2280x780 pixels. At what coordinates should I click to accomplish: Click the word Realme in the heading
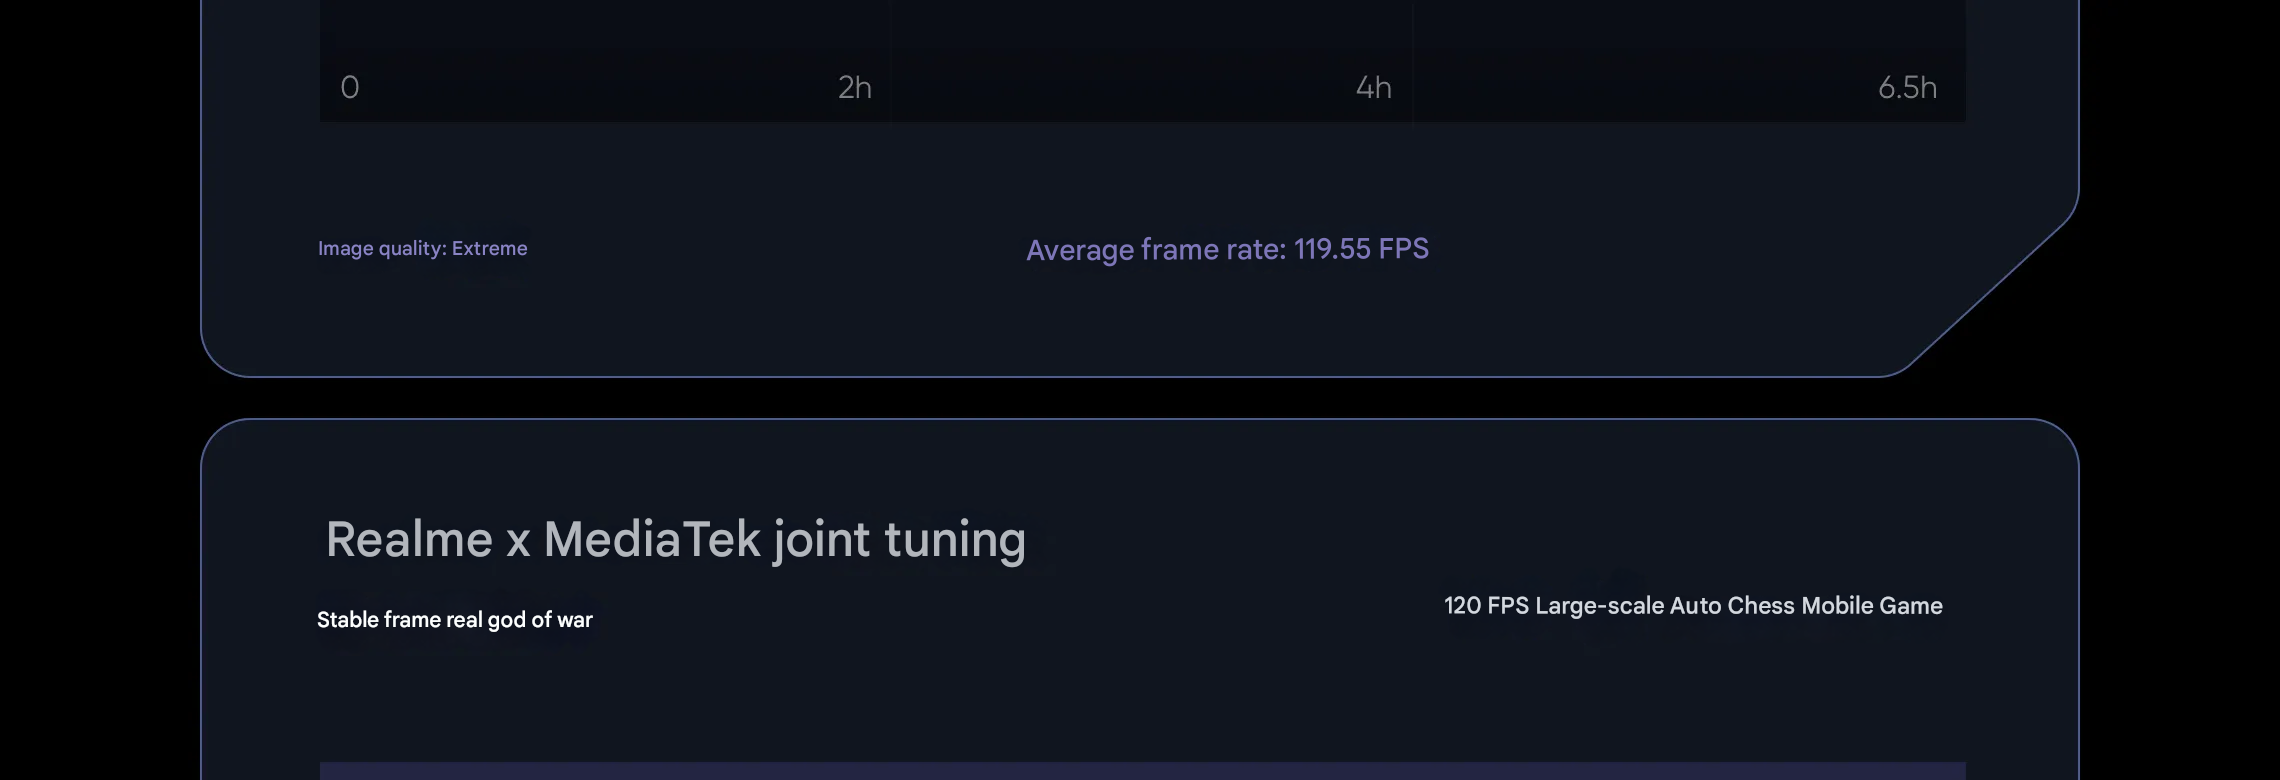[409, 540]
